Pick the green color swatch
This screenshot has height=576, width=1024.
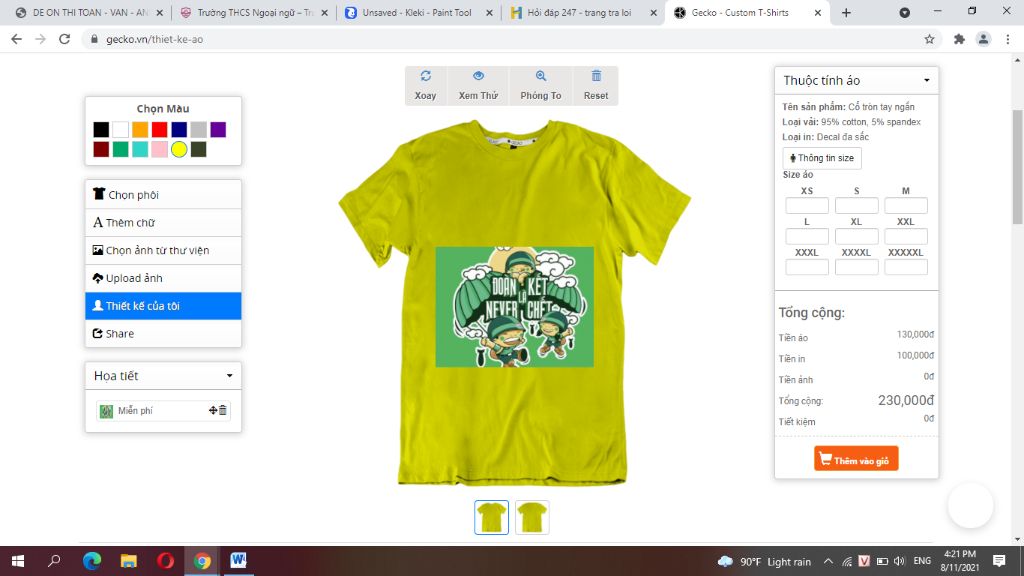point(121,149)
